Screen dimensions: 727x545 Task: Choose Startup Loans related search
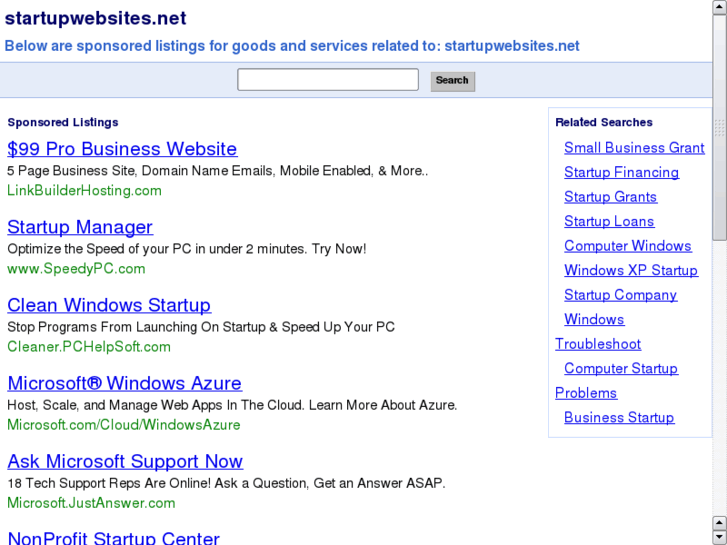tap(609, 221)
